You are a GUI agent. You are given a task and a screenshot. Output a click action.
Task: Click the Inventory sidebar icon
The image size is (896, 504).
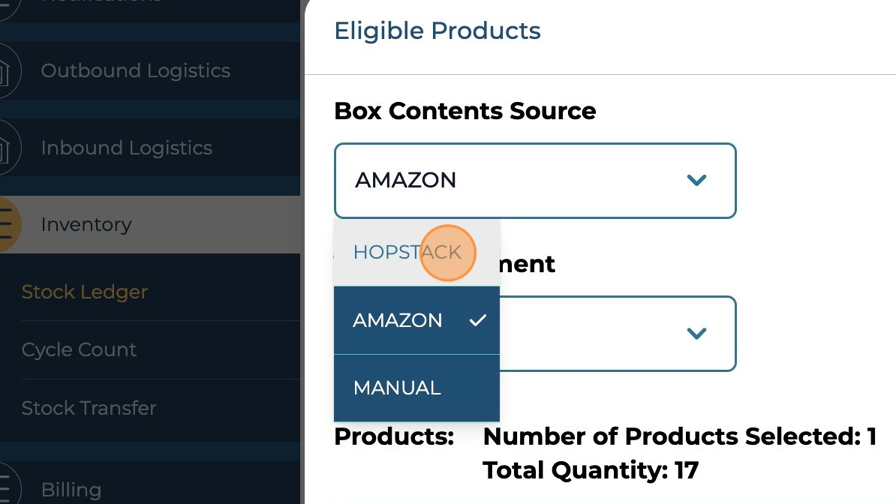[6, 224]
